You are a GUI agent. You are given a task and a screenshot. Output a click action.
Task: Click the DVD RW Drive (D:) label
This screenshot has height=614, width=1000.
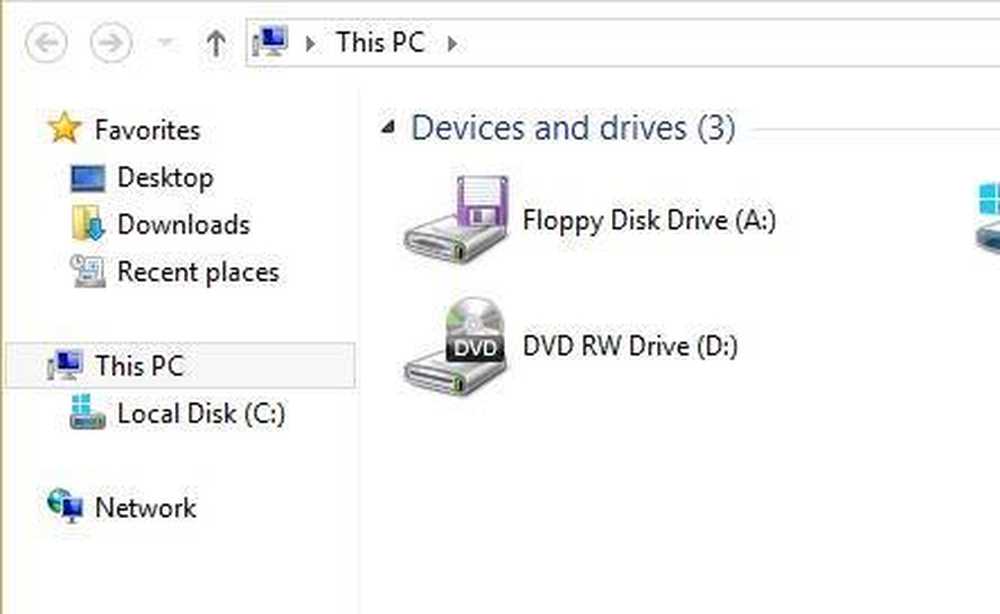(x=630, y=346)
